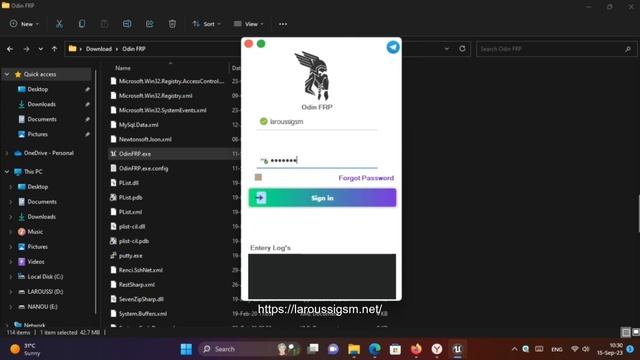This screenshot has height=360, width=640.
Task: Open the weather widget showing 31°C
Action: click(25, 349)
